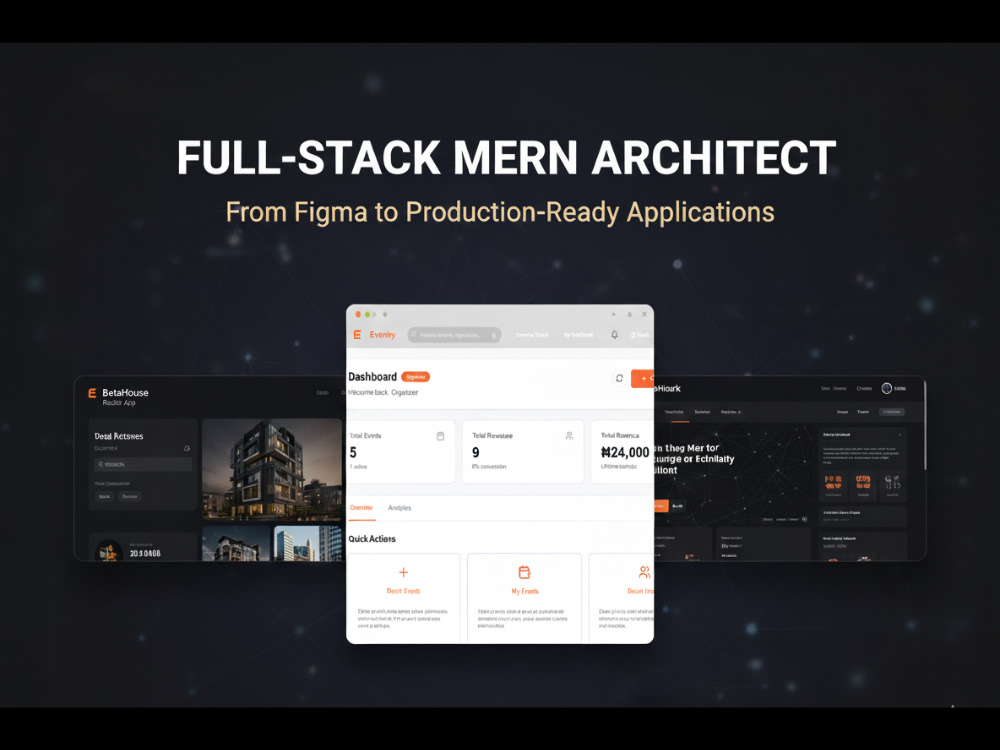Click the 'Quick Actions' heading
Screen dimensions: 1000x750
coord(372,539)
